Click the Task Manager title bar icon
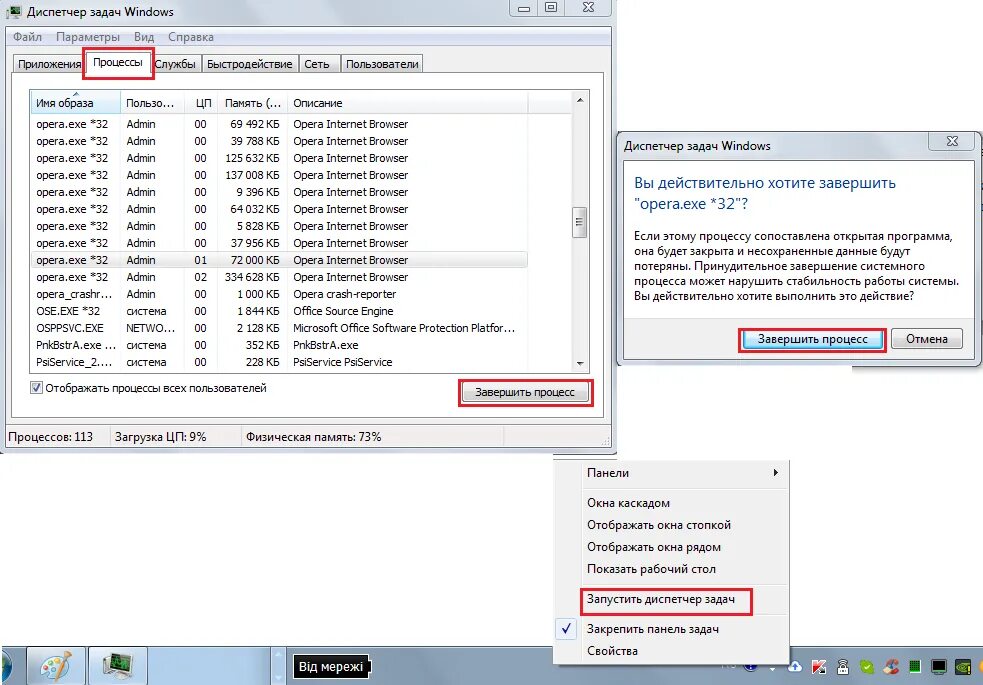983x685 pixels. [x=13, y=11]
